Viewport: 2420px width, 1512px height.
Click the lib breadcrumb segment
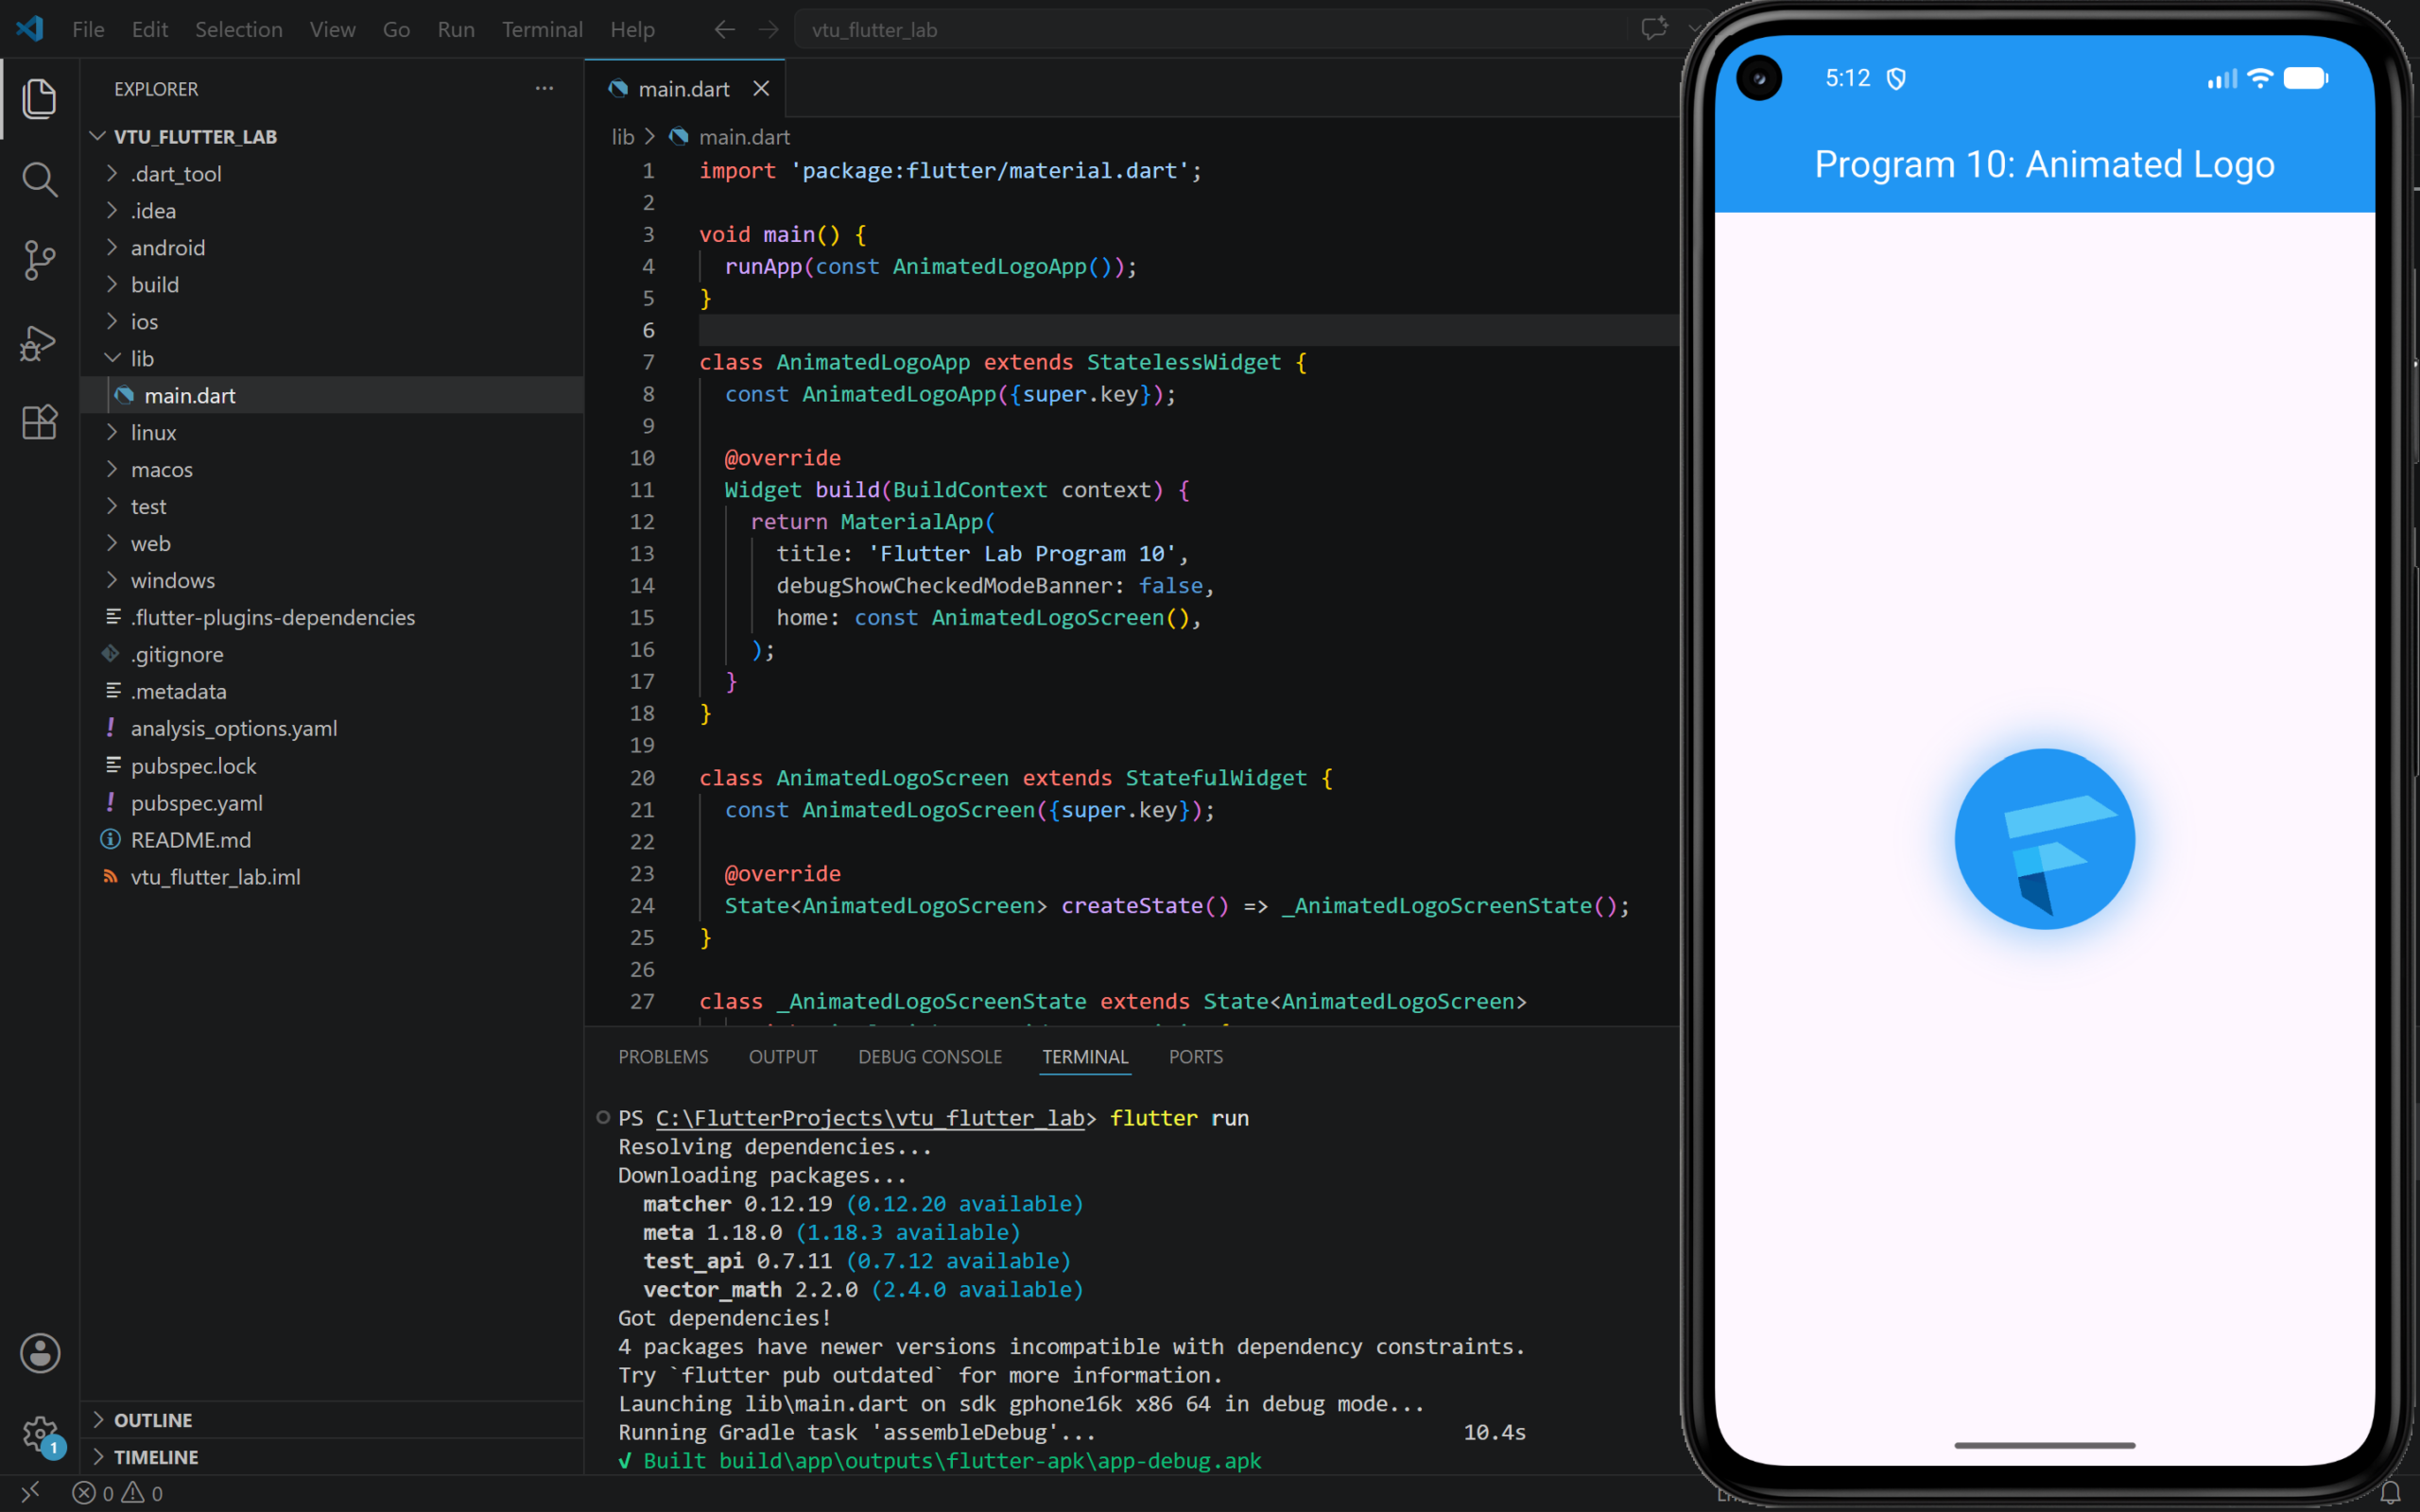point(623,137)
